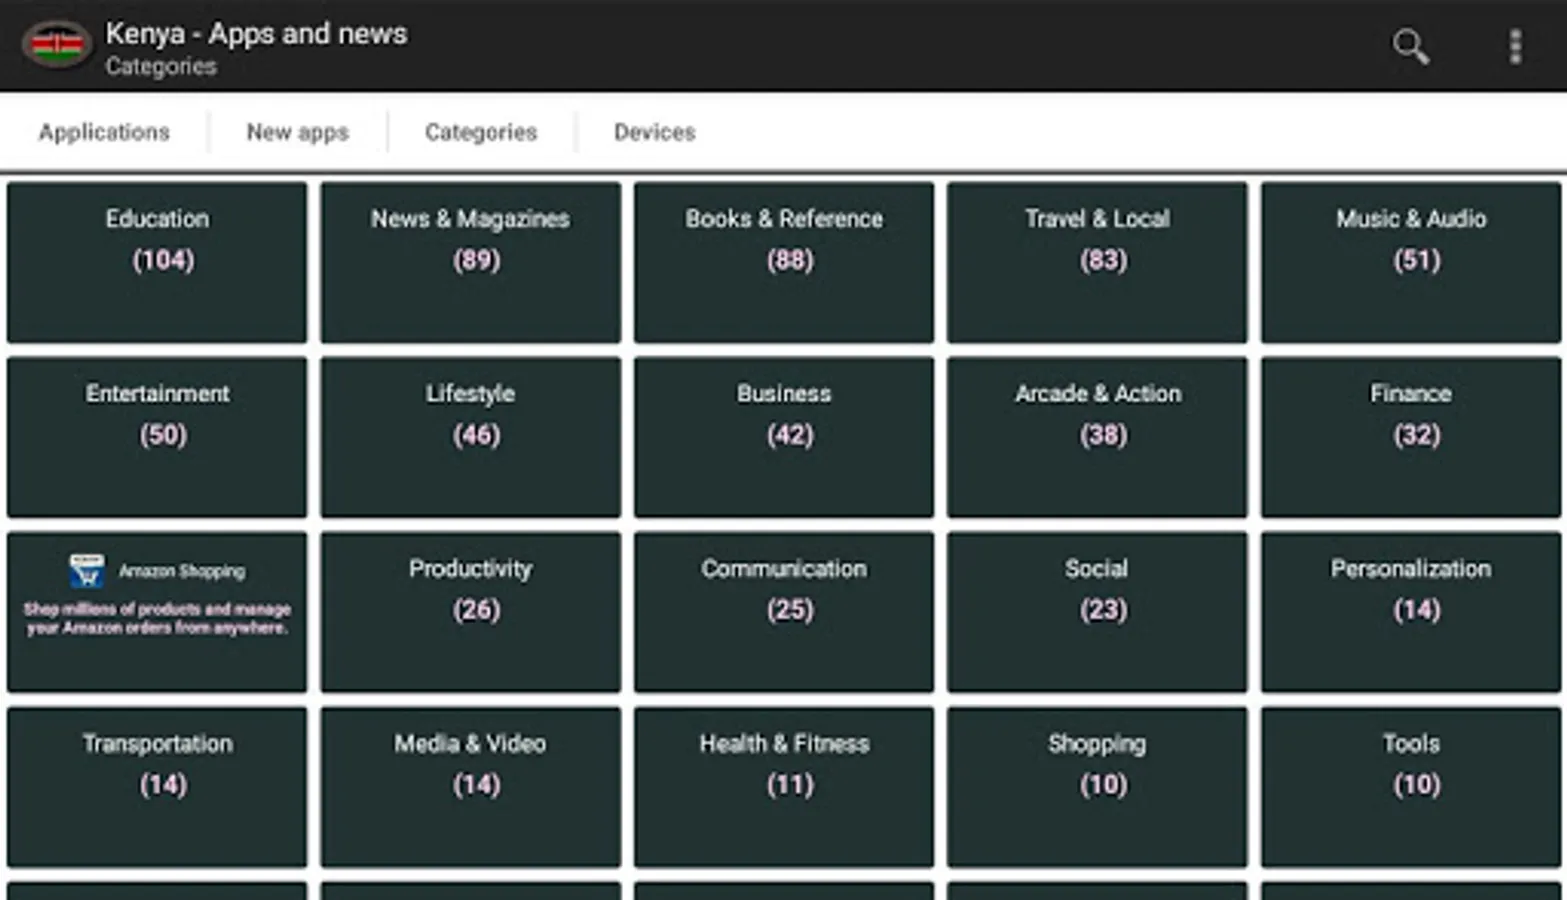The height and width of the screenshot is (900, 1567).
Task: Select the Categories tab
Action: [481, 132]
